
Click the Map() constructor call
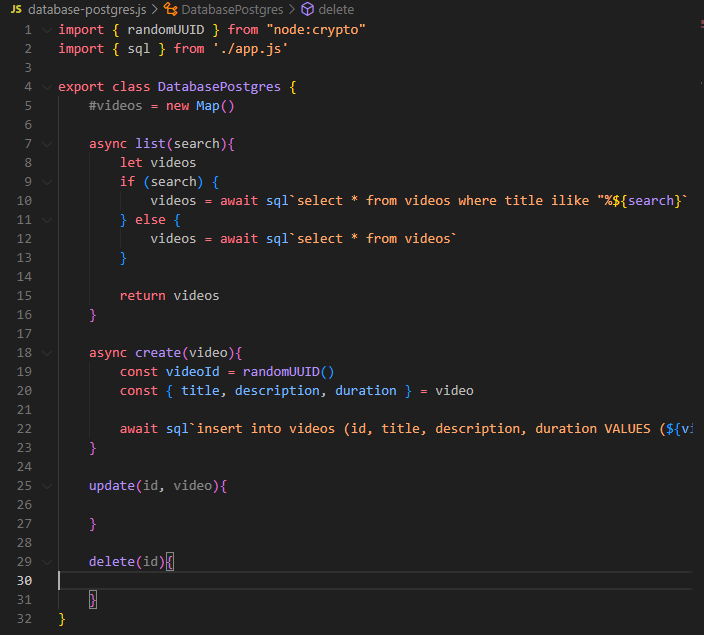[215, 106]
